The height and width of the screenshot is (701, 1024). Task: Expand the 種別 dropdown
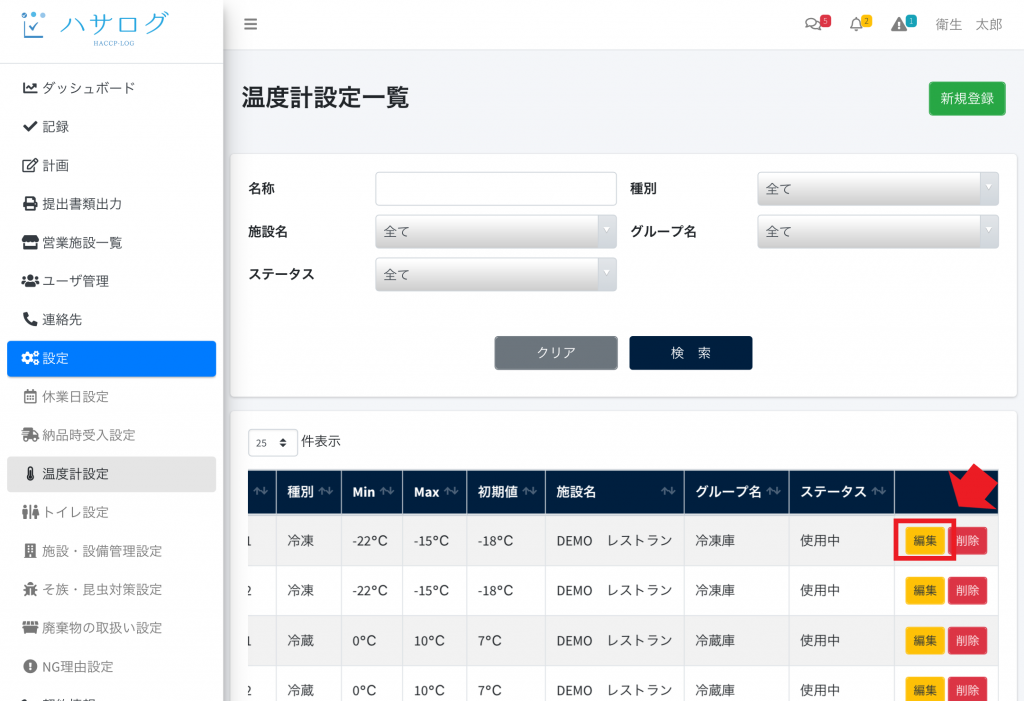pyautogui.click(x=877, y=188)
